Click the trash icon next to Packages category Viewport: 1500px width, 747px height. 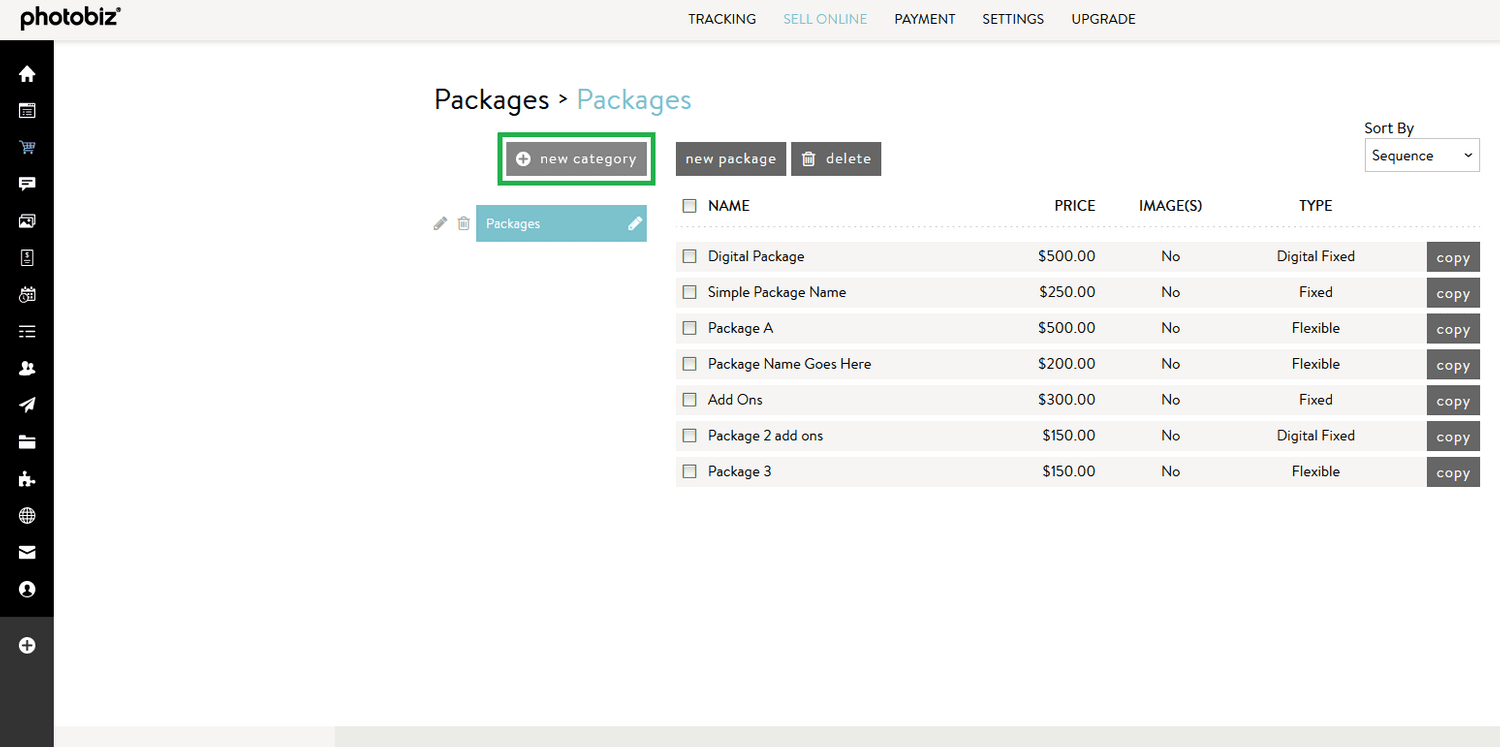463,223
